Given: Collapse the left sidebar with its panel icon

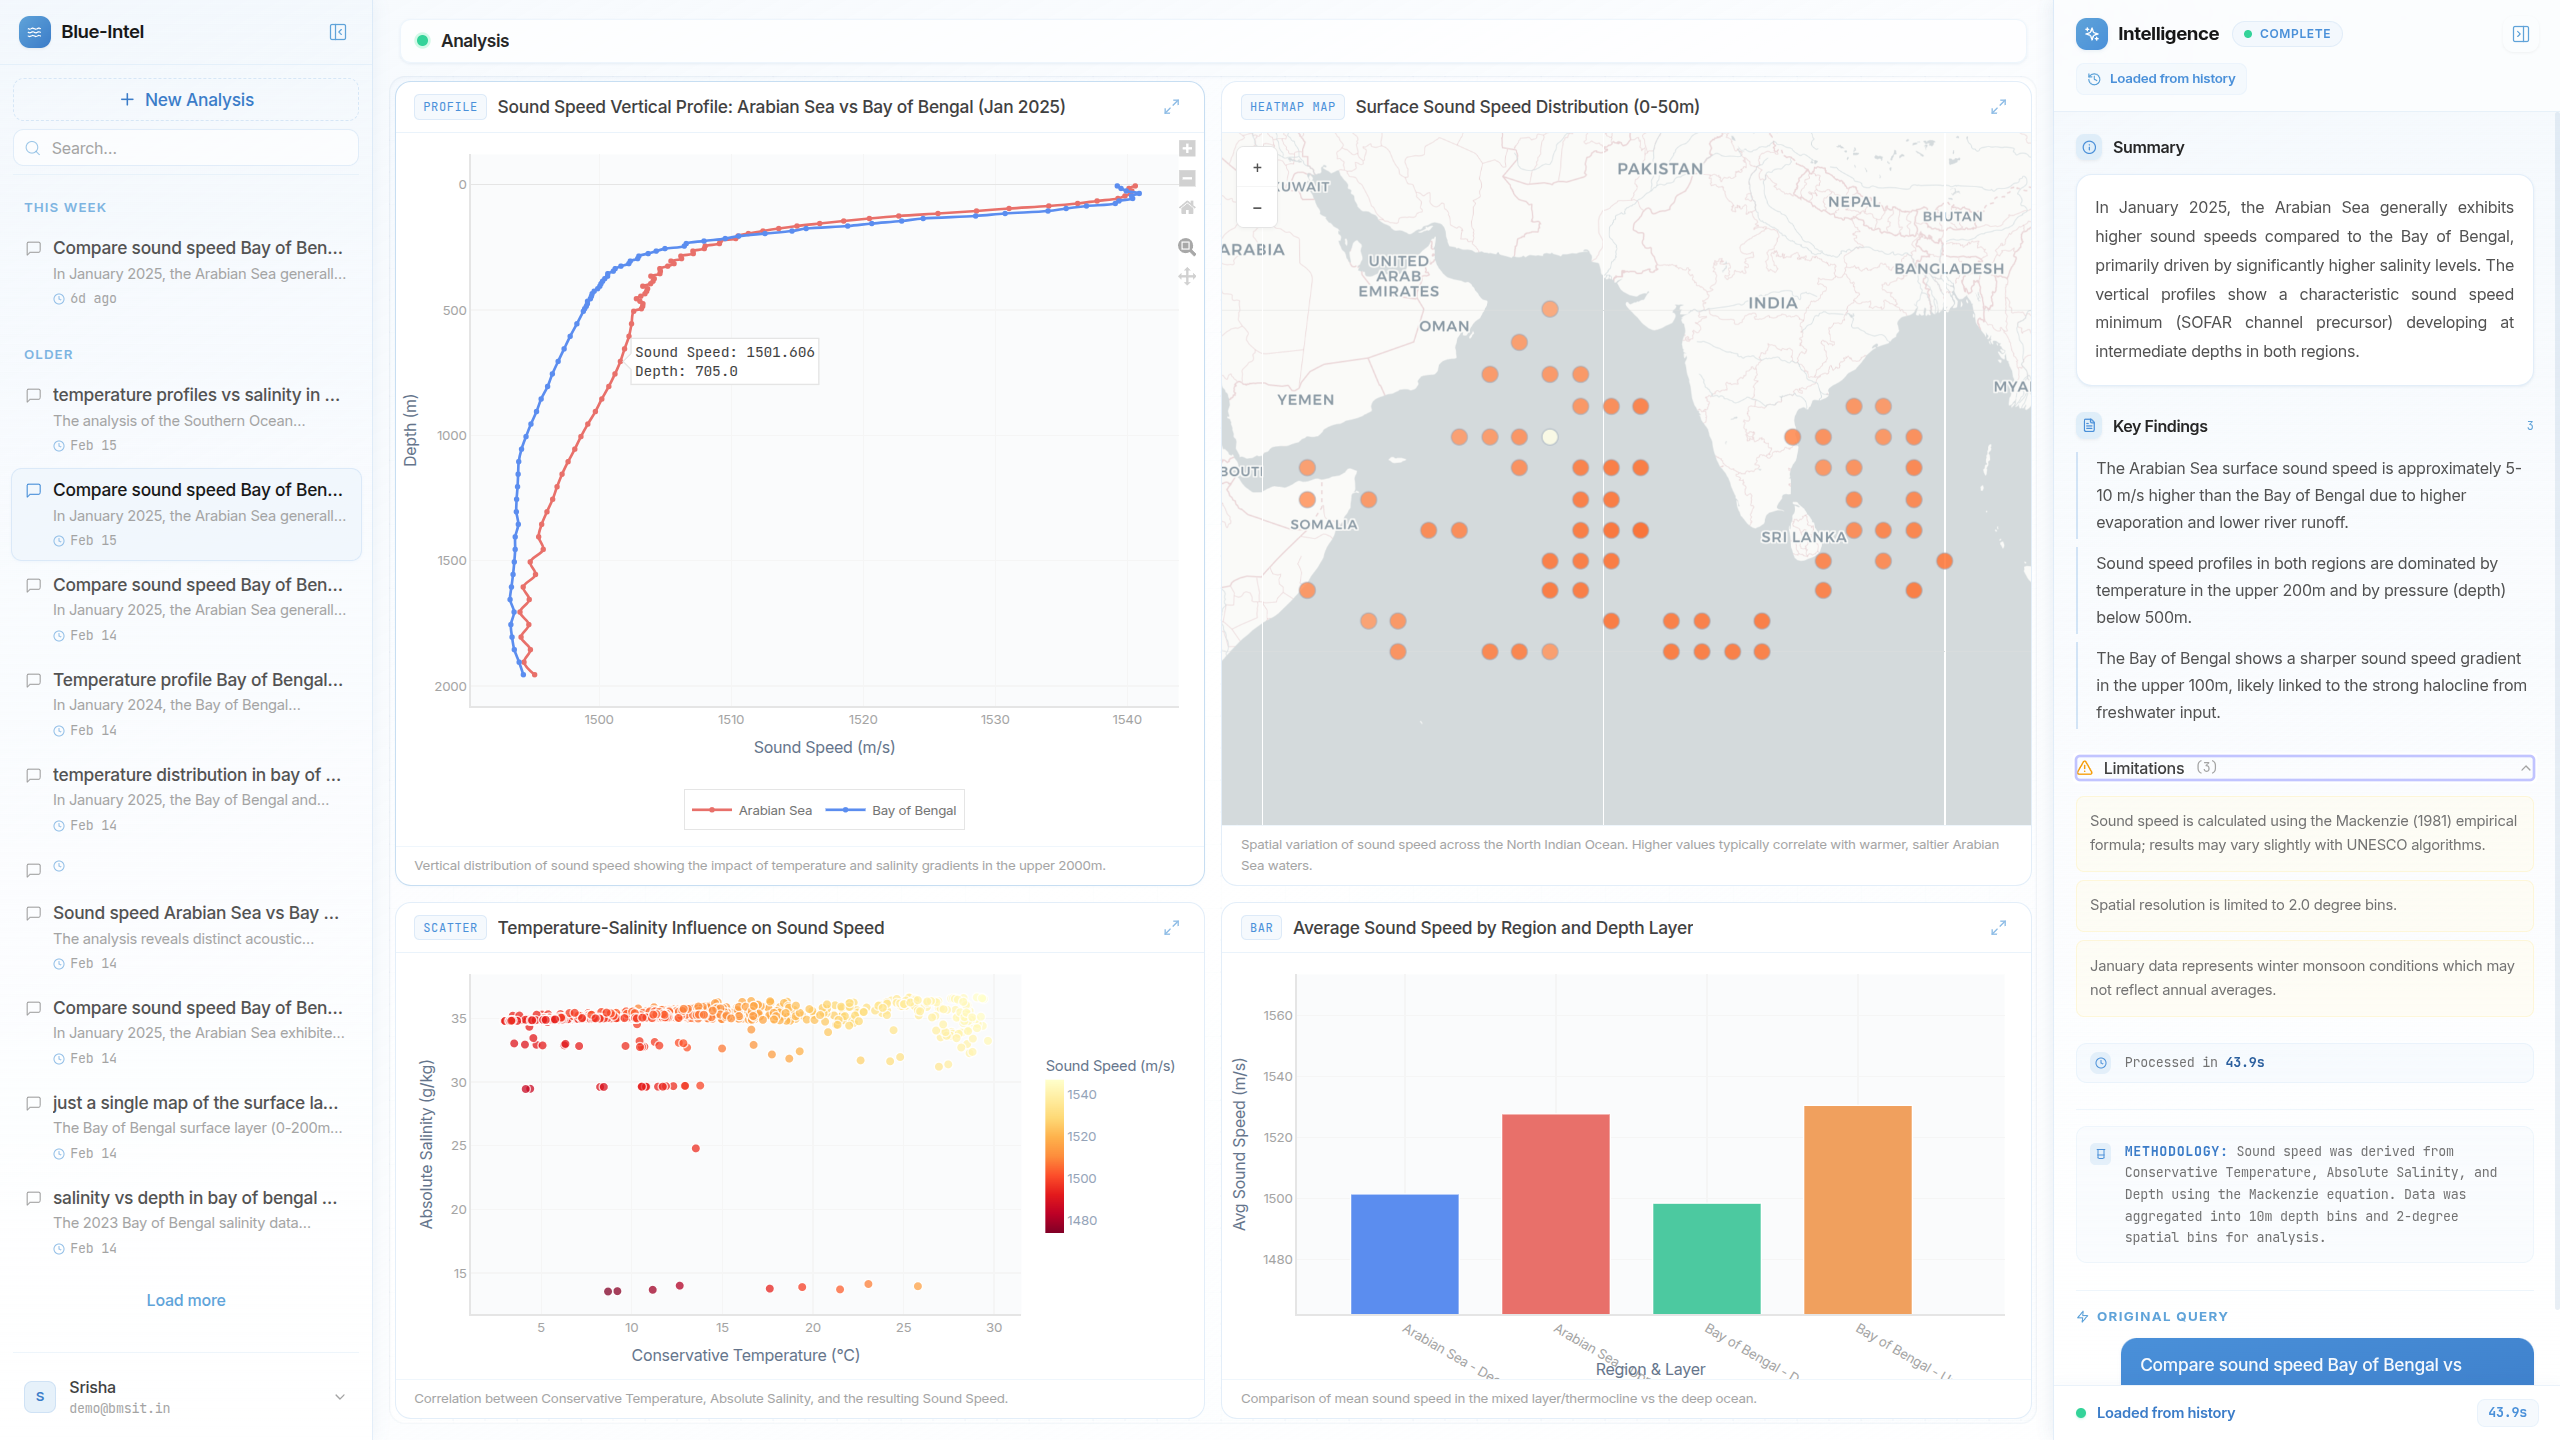Looking at the screenshot, I should coord(338,33).
